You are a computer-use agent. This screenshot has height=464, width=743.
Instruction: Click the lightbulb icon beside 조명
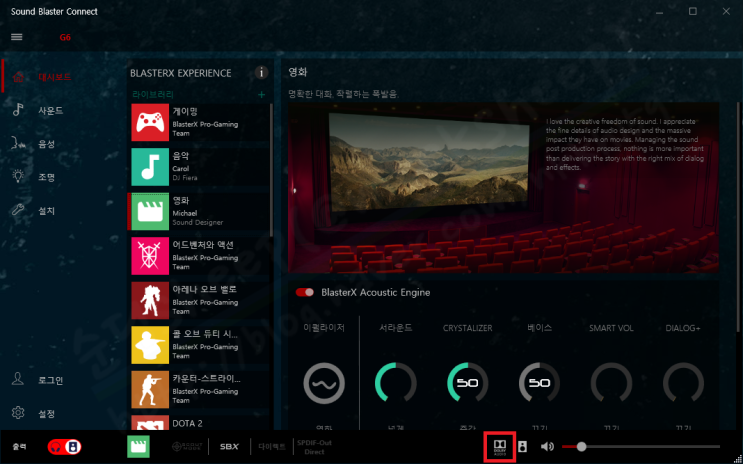pyautogui.click(x=18, y=176)
